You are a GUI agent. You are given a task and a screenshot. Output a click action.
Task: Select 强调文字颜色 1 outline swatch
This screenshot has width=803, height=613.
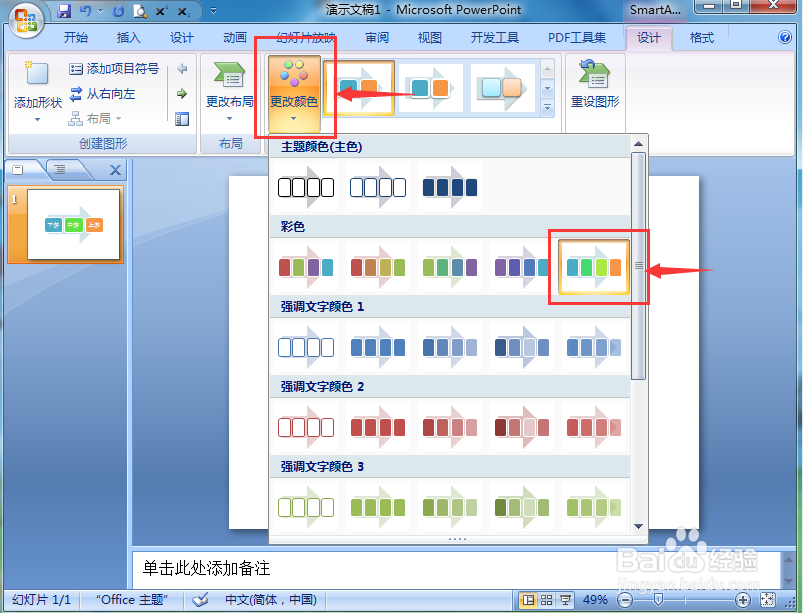click(306, 347)
